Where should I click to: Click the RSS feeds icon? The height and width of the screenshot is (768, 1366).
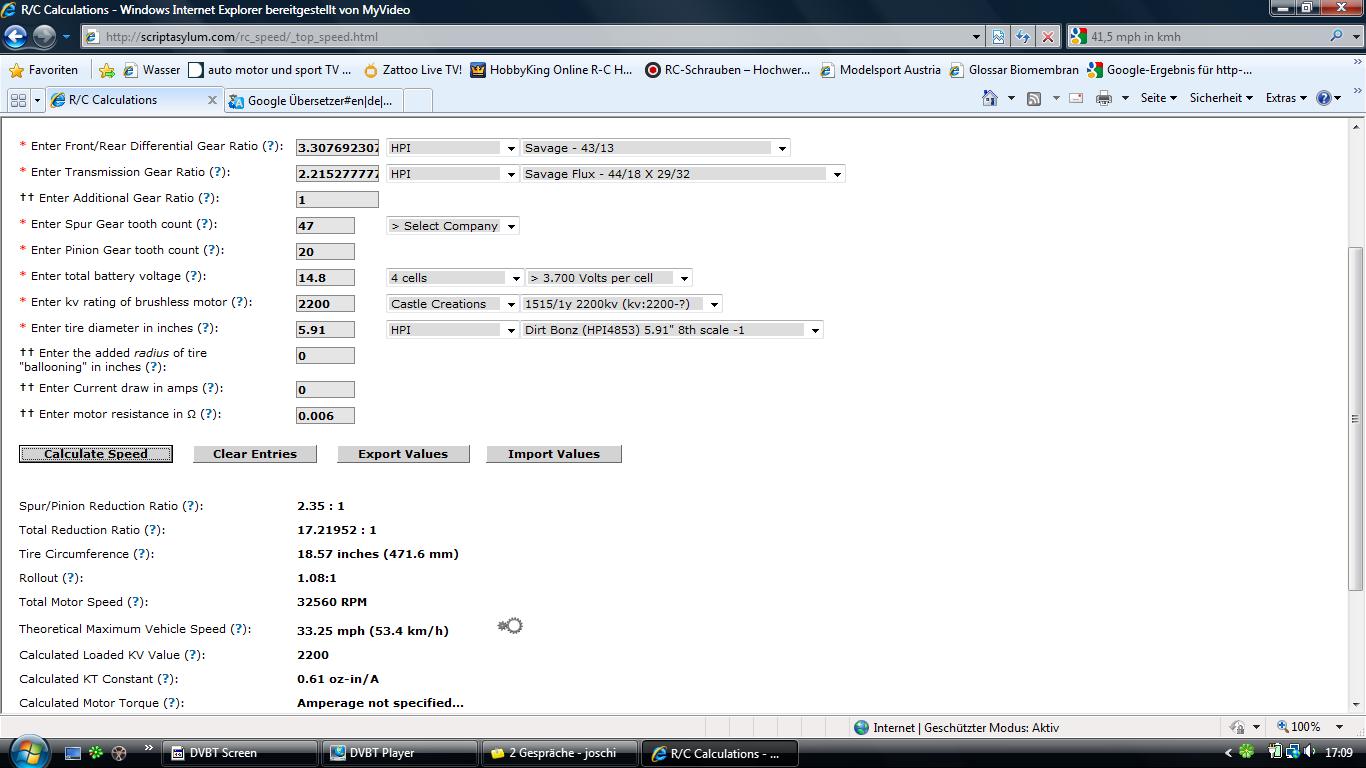(x=1034, y=98)
